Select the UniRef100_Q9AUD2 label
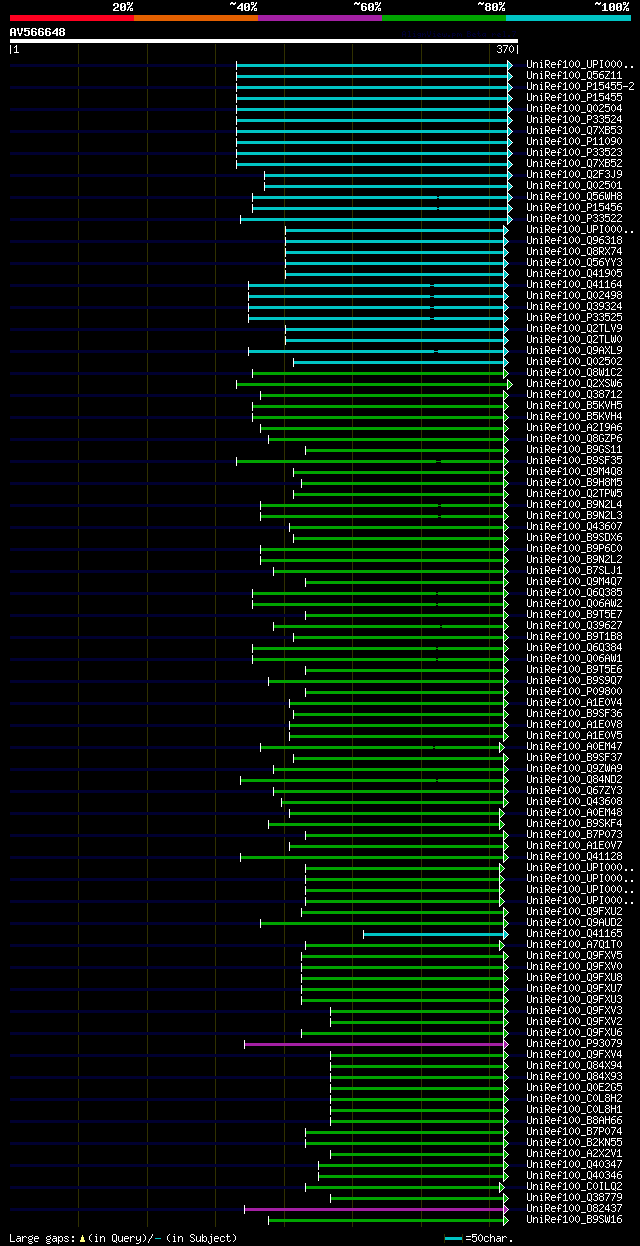 574,922
